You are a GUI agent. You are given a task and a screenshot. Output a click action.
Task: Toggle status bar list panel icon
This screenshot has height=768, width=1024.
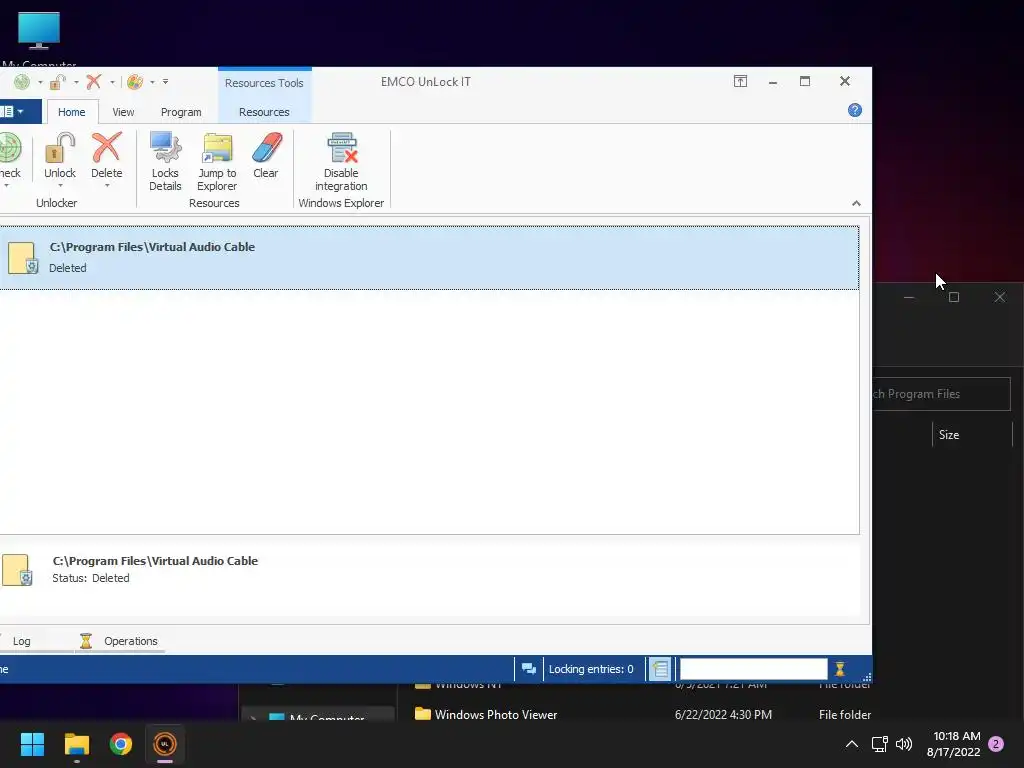[x=660, y=669]
